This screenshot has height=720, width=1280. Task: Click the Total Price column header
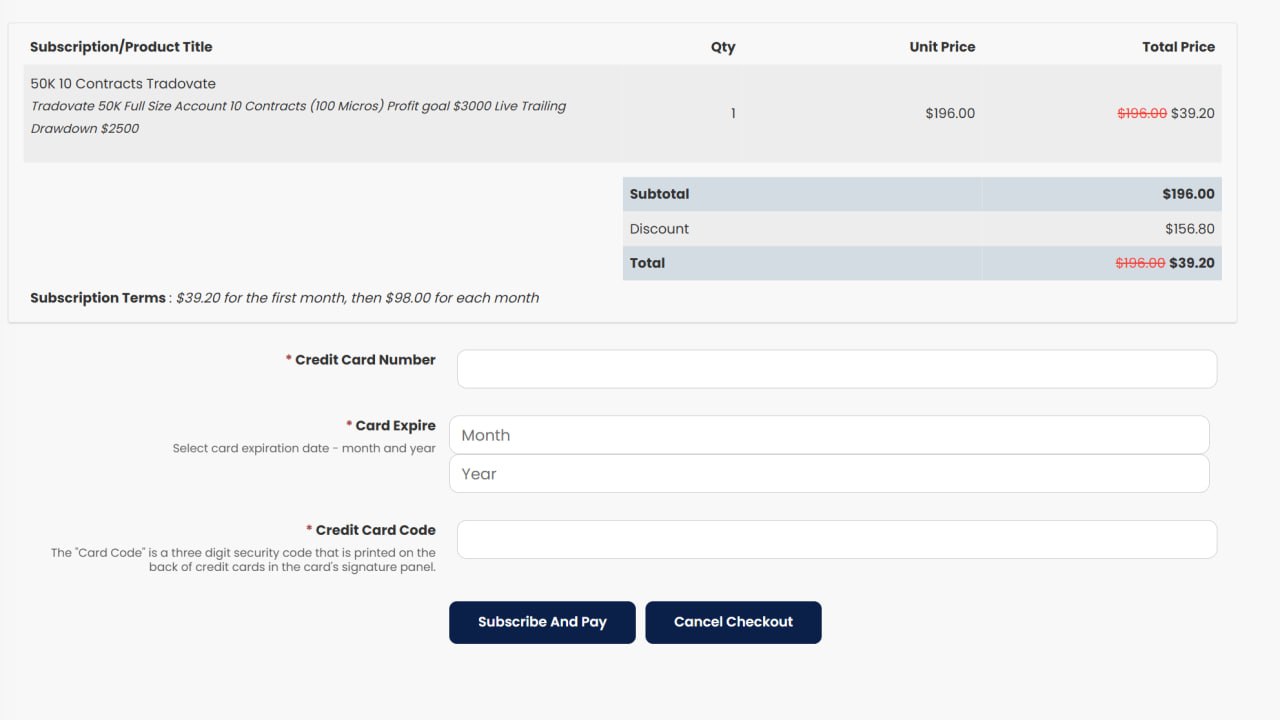click(x=1178, y=46)
